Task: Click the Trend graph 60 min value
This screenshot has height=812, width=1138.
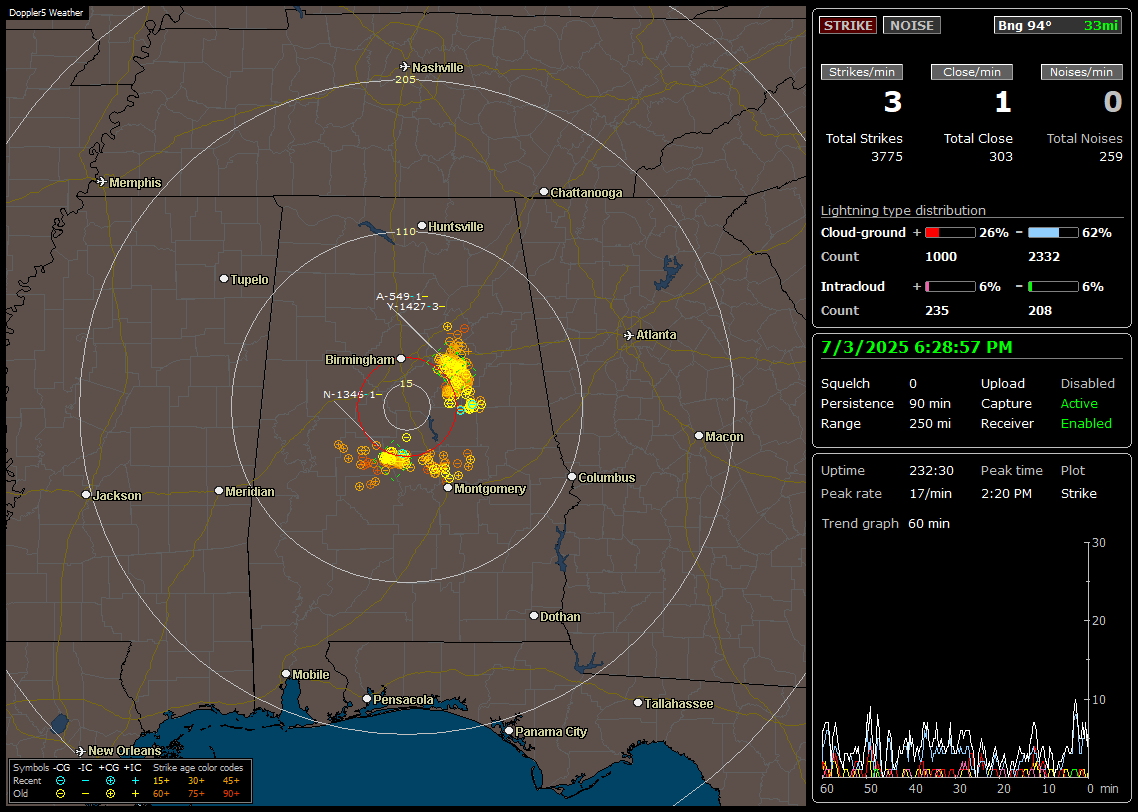Action: point(928,523)
